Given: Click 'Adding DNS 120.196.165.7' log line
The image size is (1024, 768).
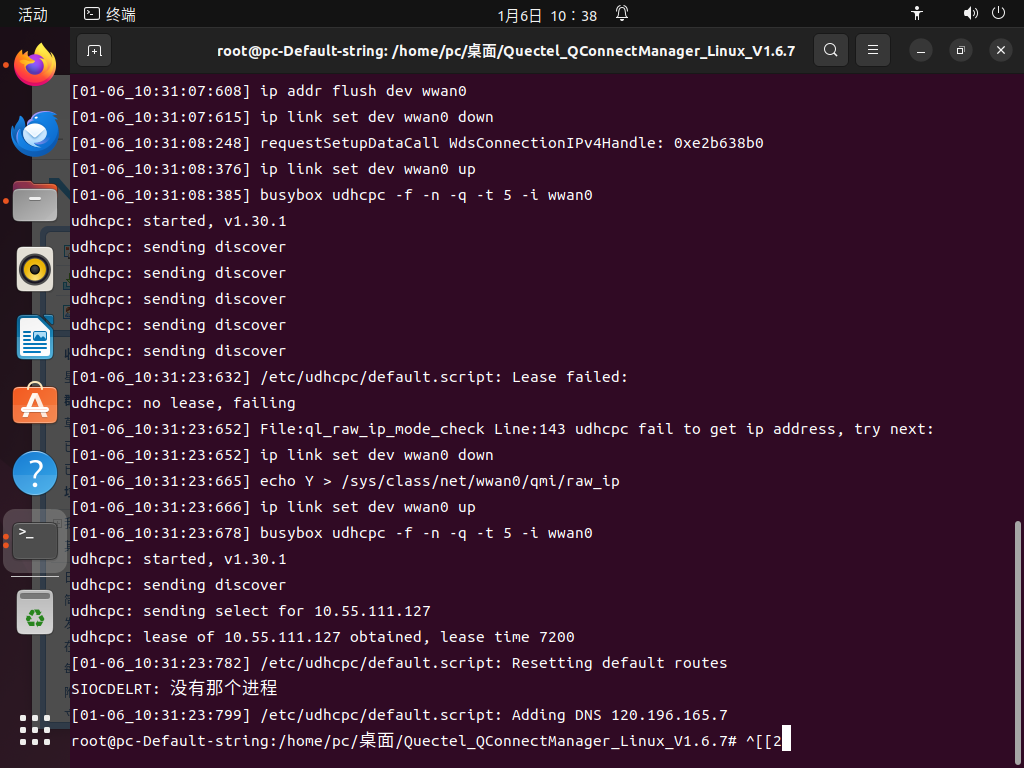Looking at the screenshot, I should 399,715.
